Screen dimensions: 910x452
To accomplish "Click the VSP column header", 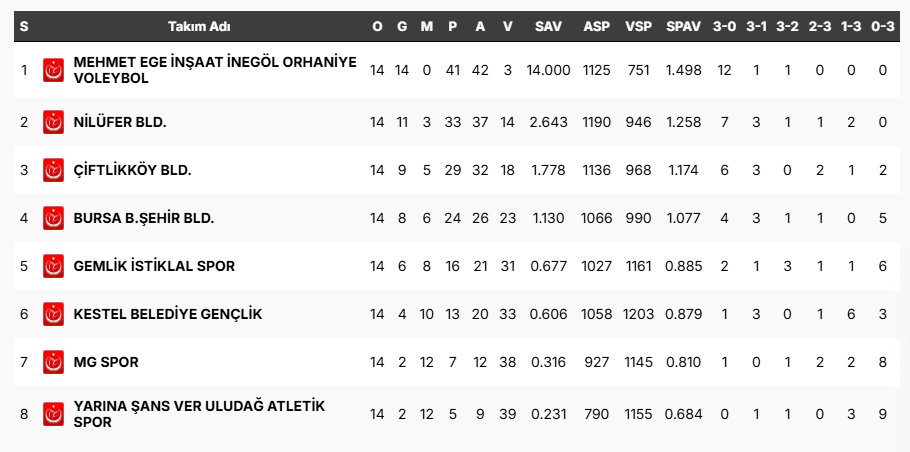I will 638,27.
